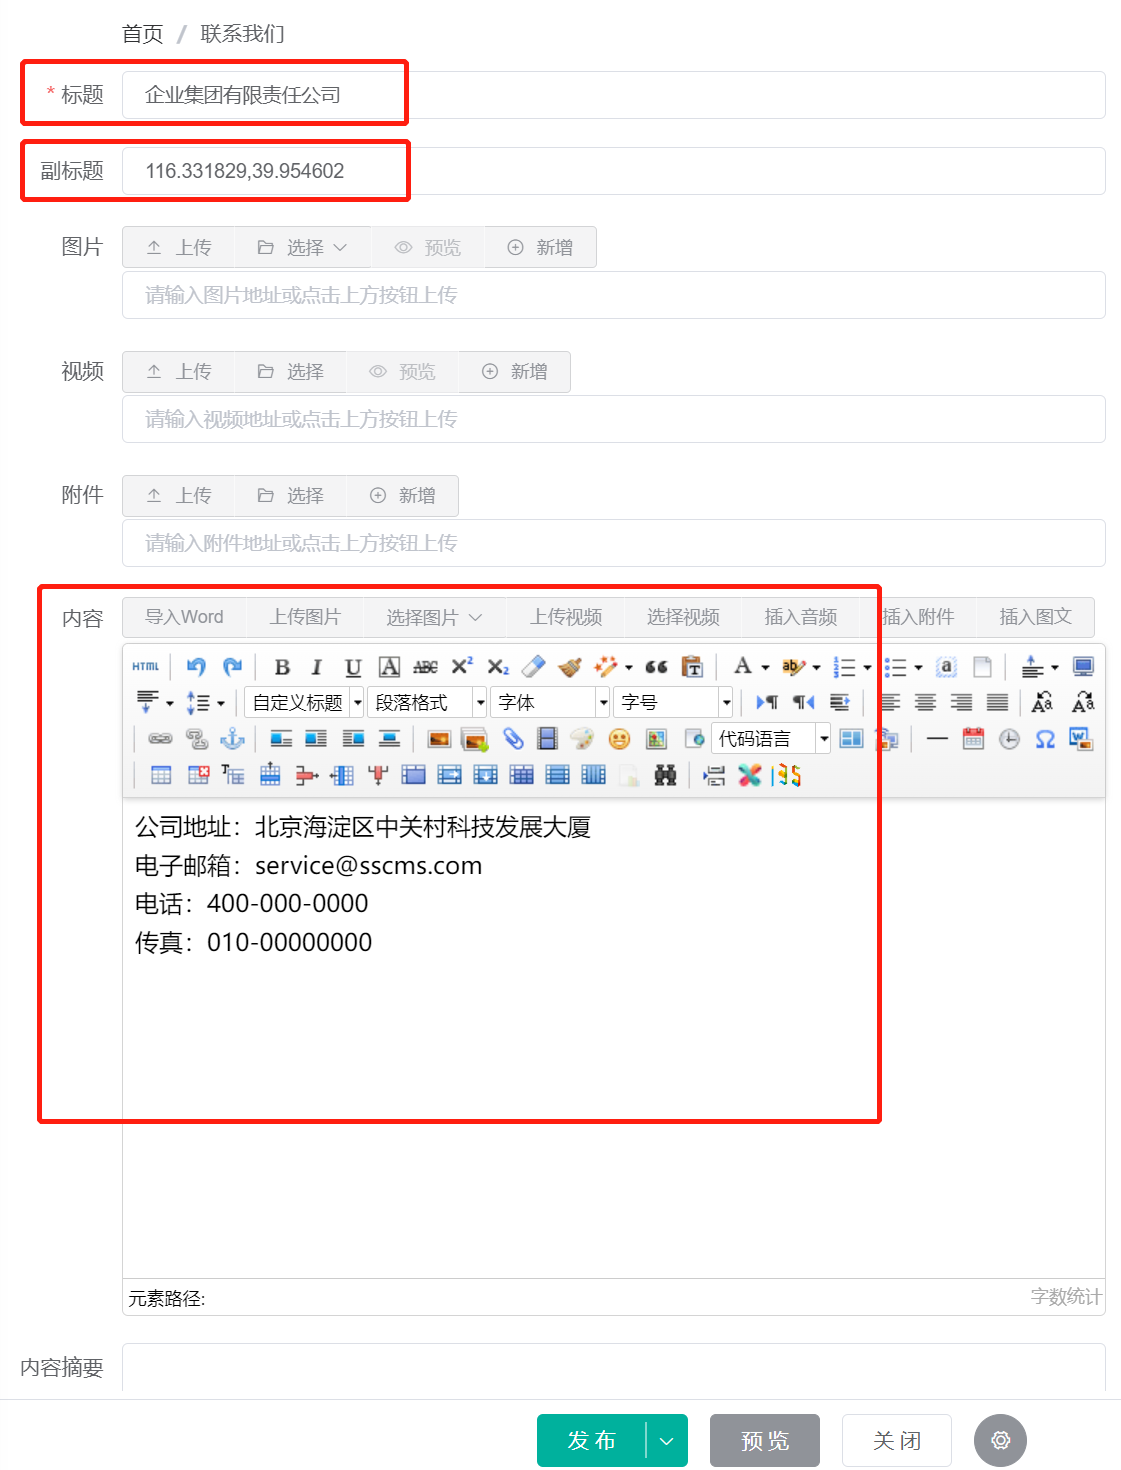Select 导入Word in the editor toolbar
Image resolution: width=1121 pixels, height=1470 pixels.
[183, 617]
